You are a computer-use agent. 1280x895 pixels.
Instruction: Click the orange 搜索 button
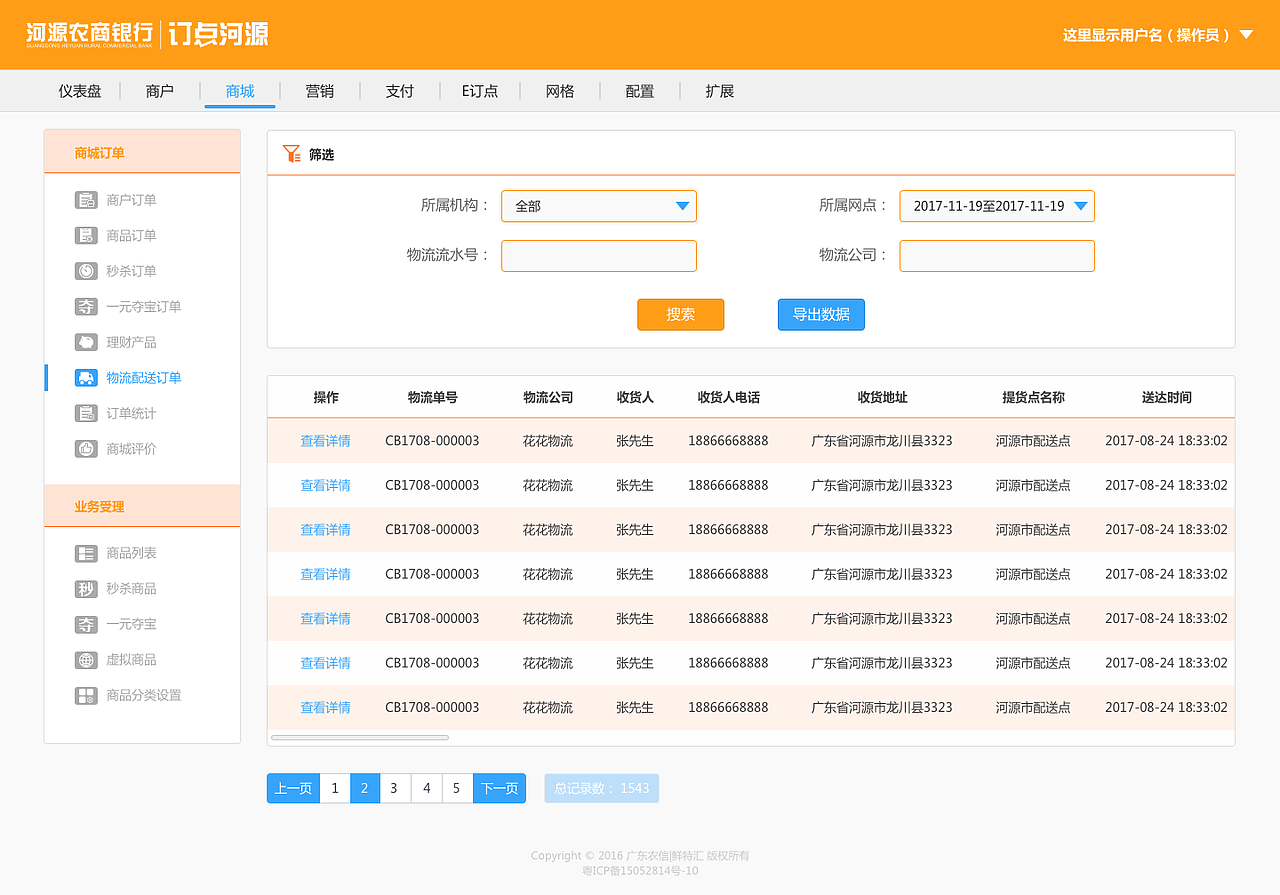pos(680,315)
